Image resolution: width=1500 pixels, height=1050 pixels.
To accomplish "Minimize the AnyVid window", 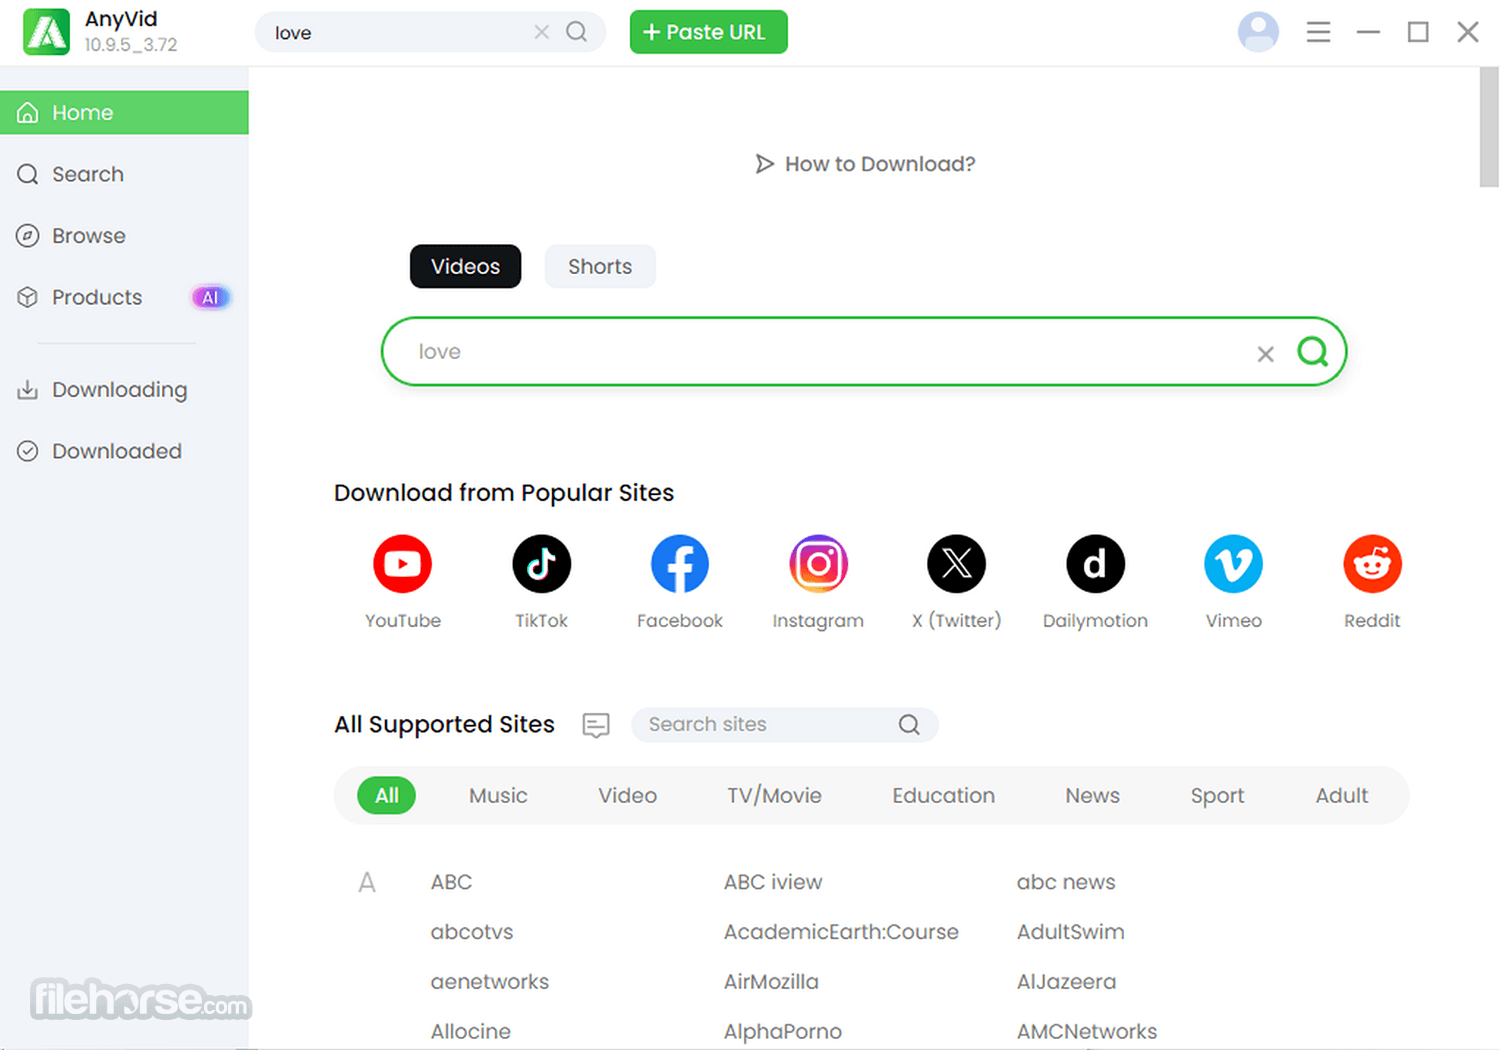I will click(1368, 32).
